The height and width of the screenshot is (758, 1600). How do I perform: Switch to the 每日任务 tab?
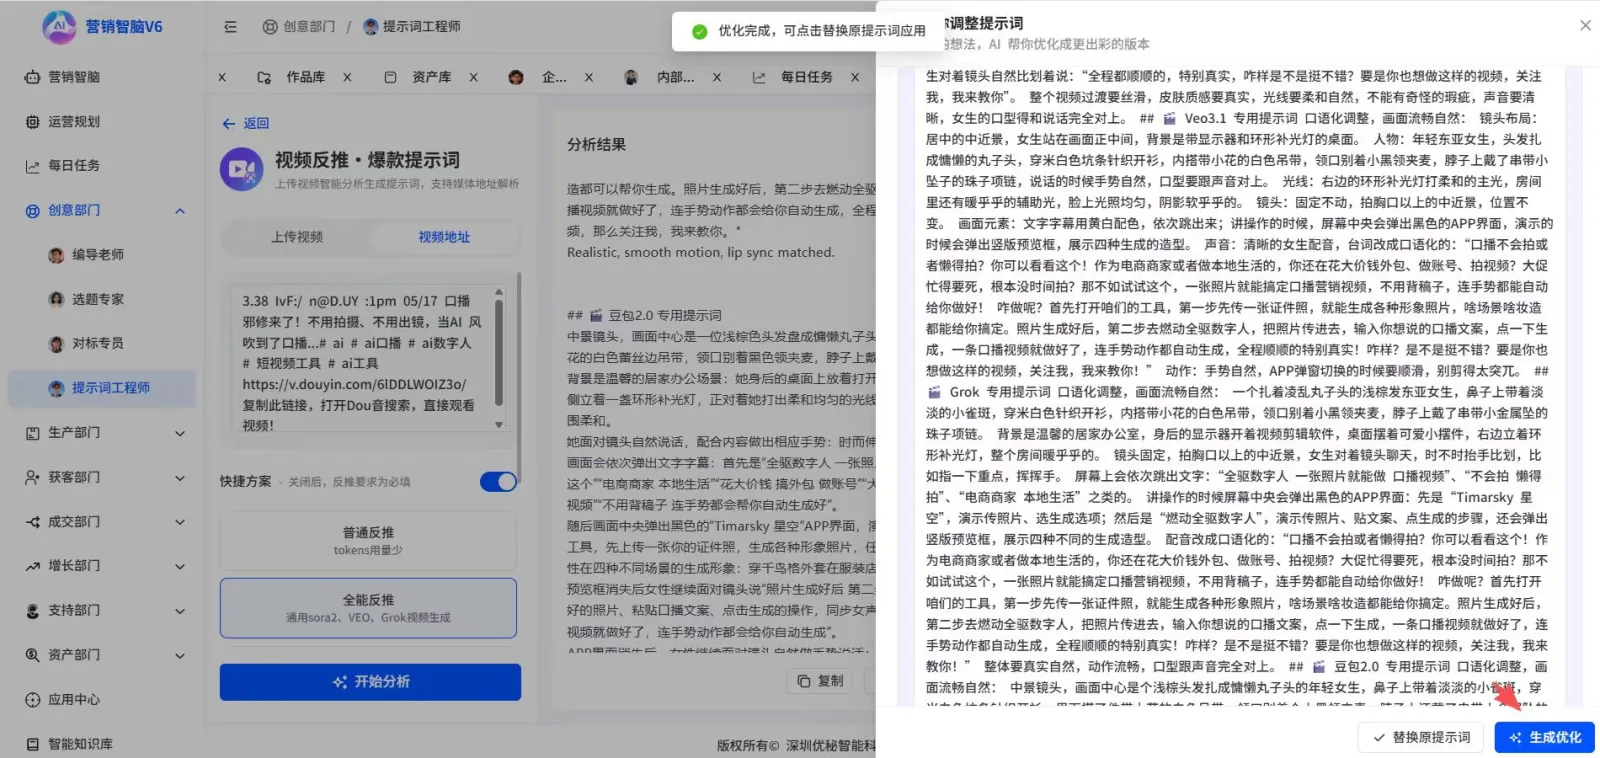[x=806, y=77]
